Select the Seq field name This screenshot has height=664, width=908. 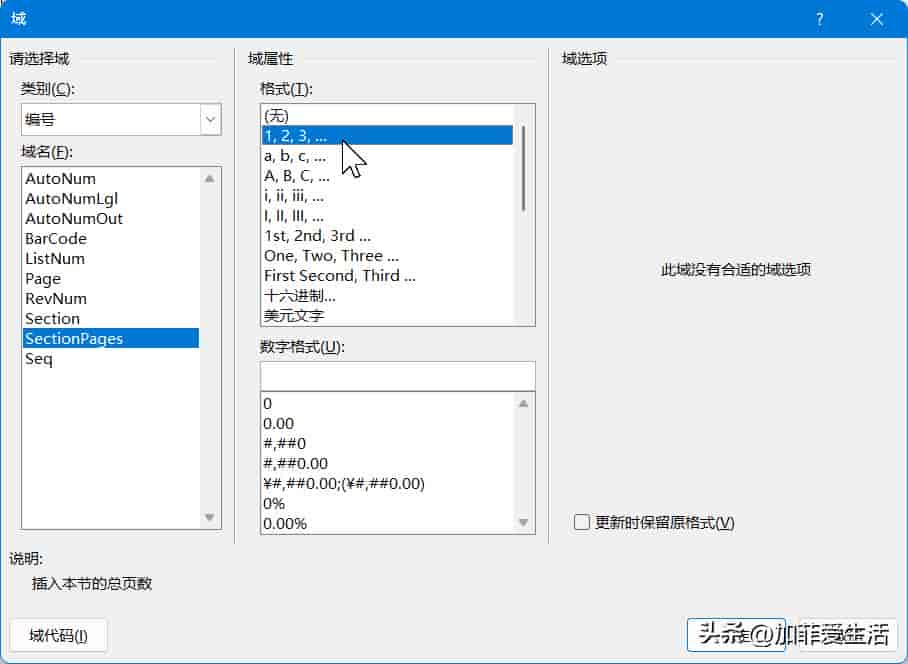coord(110,358)
